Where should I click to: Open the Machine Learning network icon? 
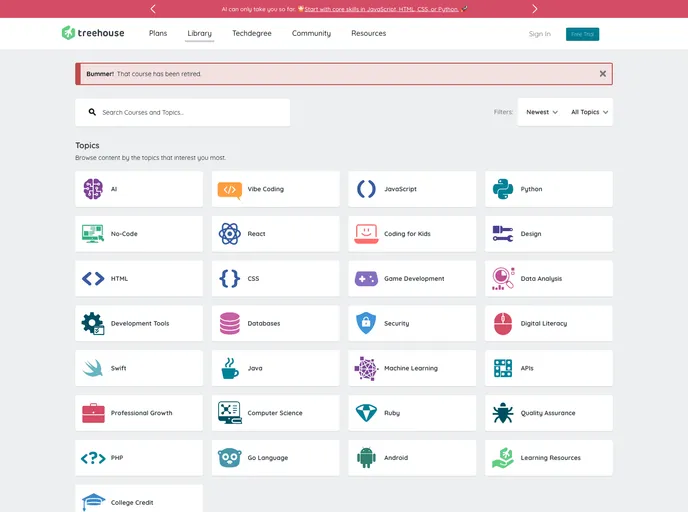click(x=366, y=368)
